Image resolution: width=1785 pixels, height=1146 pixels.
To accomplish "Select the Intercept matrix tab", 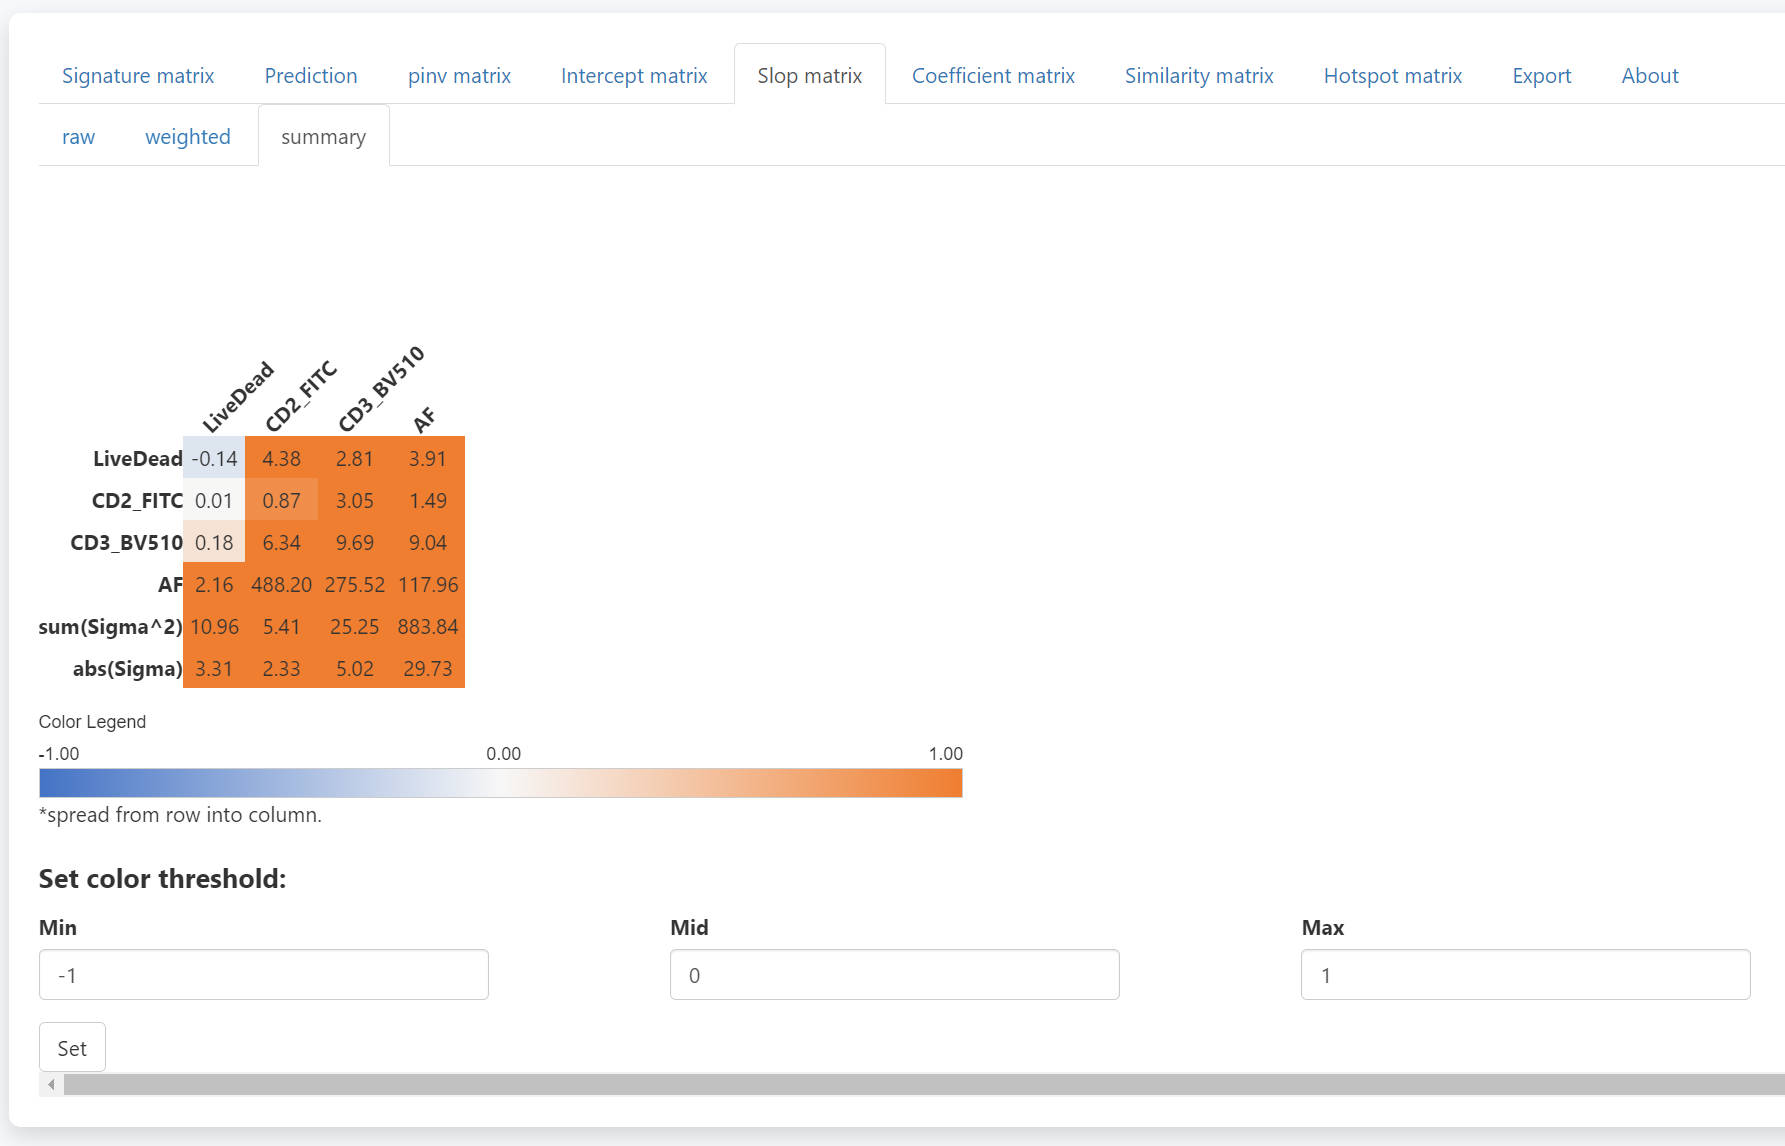I will tap(634, 76).
